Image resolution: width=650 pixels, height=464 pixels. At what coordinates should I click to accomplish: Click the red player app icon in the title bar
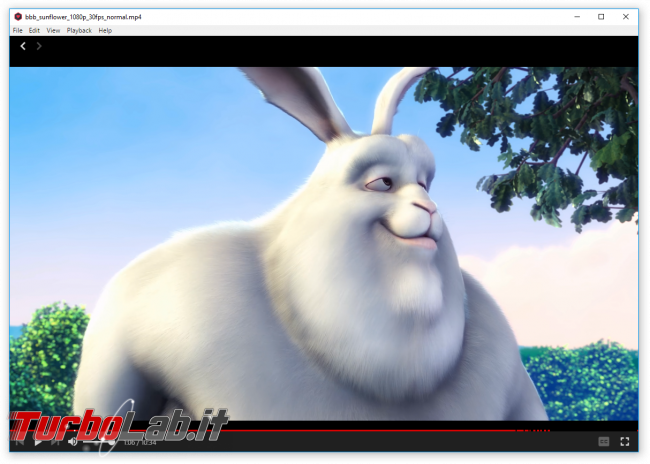(x=18, y=17)
